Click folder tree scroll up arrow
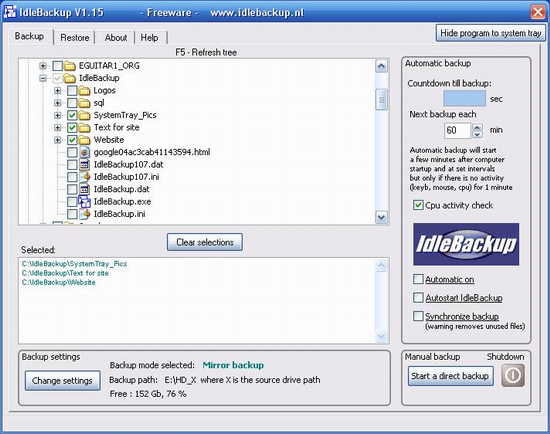550x434 pixels. tap(381, 66)
